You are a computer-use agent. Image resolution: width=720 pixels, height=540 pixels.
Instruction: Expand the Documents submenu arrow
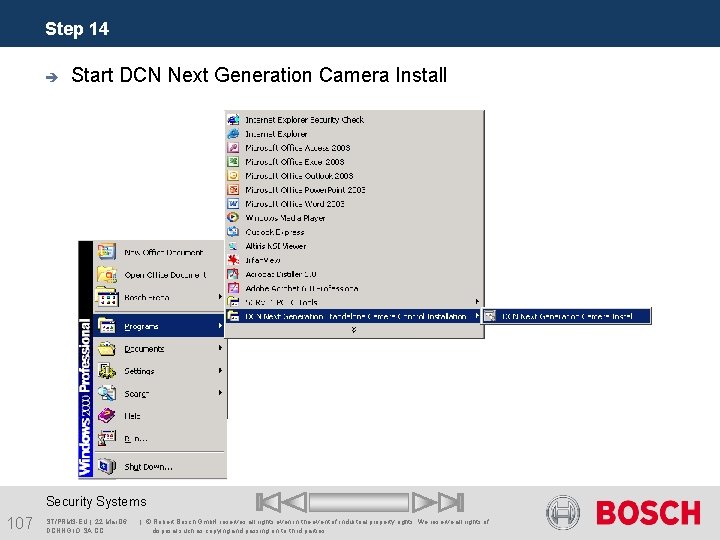220,348
